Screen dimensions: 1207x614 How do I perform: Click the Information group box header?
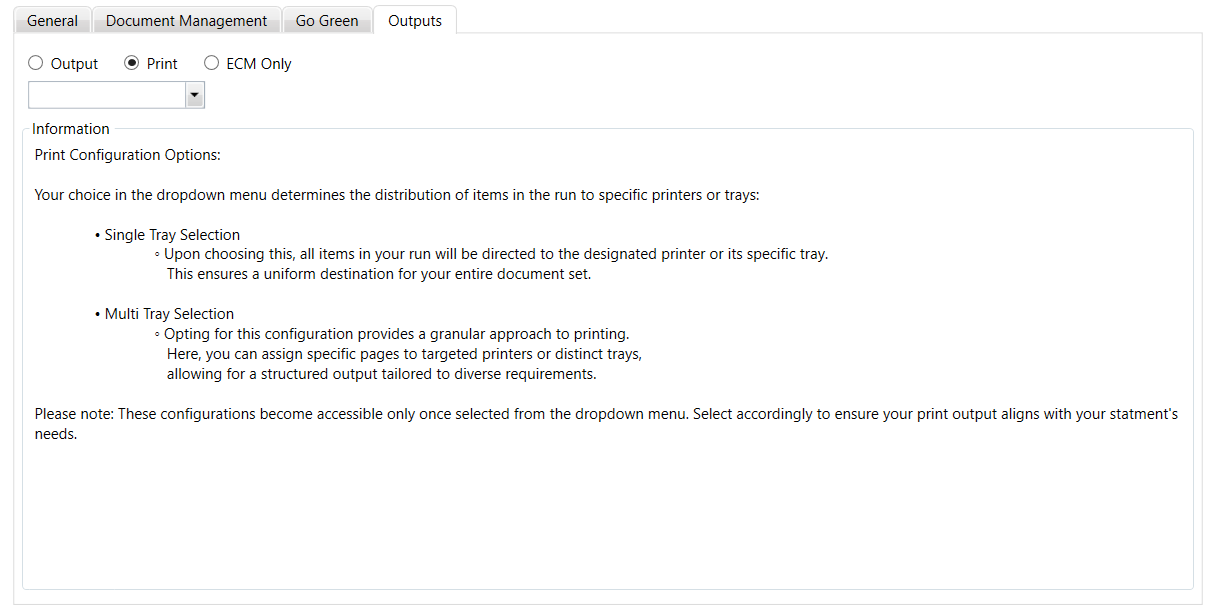point(71,128)
